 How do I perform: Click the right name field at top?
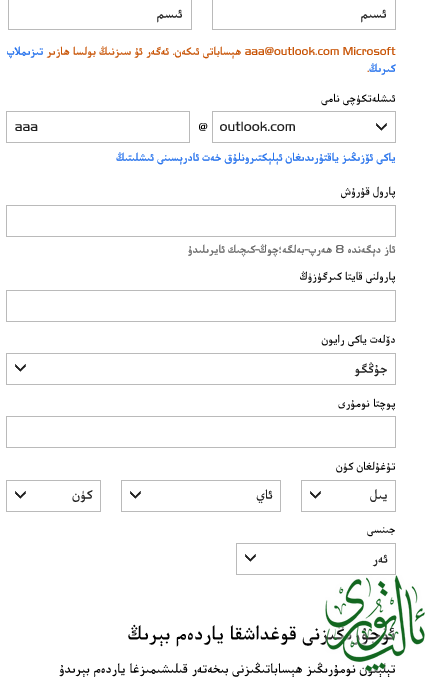pos(304,15)
